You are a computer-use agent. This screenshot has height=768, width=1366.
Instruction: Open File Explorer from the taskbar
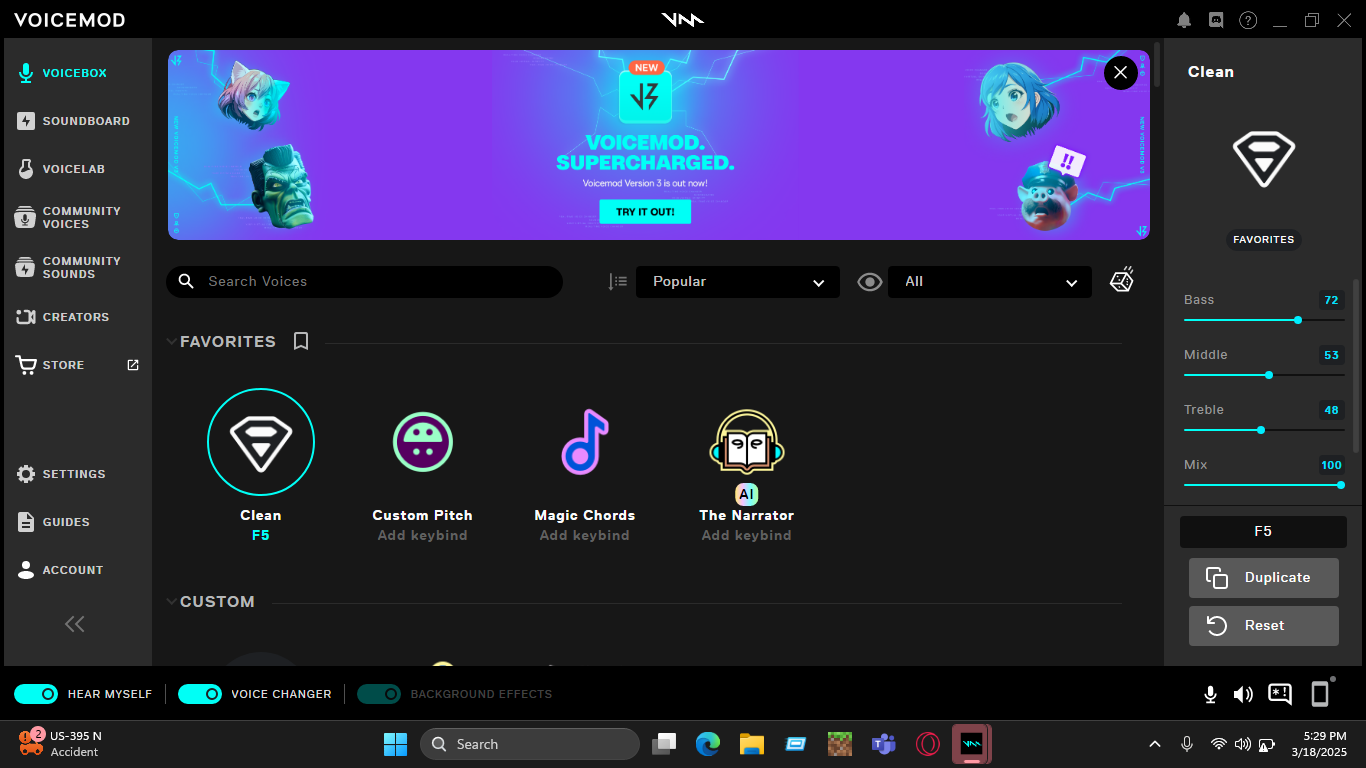tap(752, 744)
